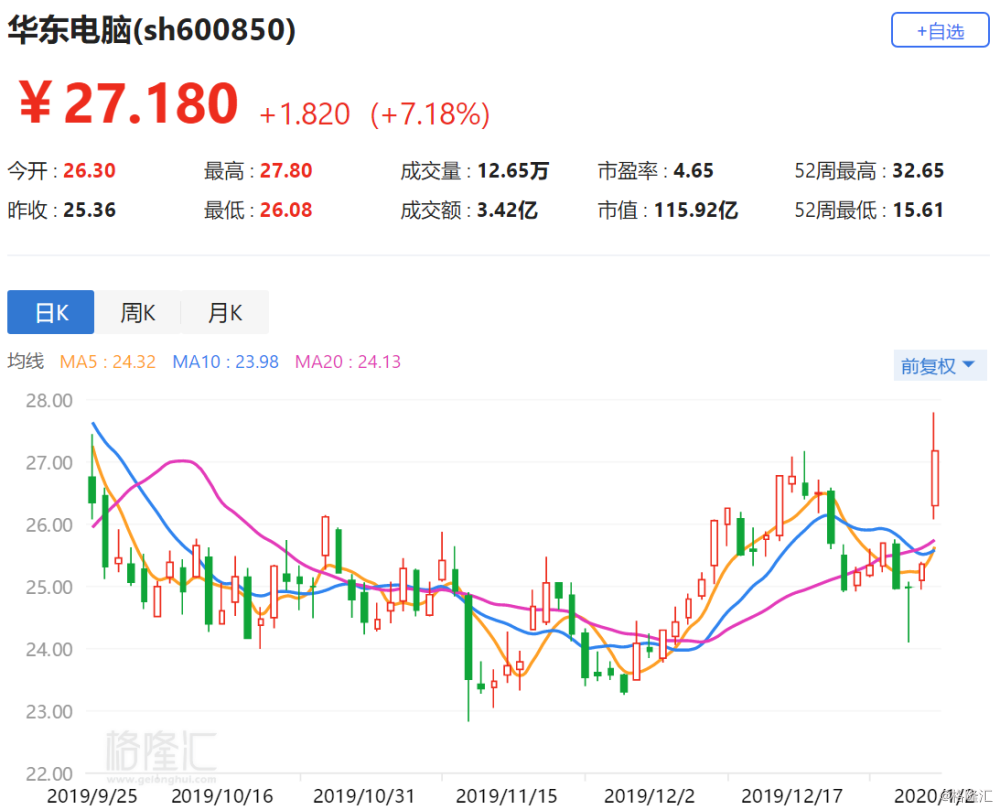The image size is (1000, 810).
Task: Switch to the 周K weekly chart tab
Action: click(x=138, y=313)
